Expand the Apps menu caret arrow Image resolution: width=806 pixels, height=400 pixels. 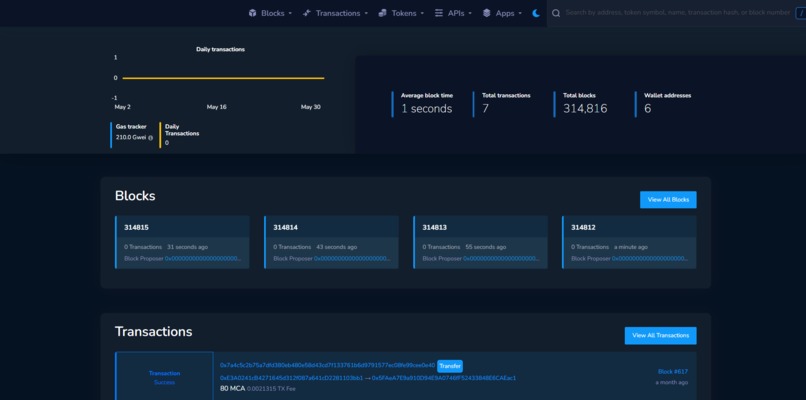click(520, 14)
